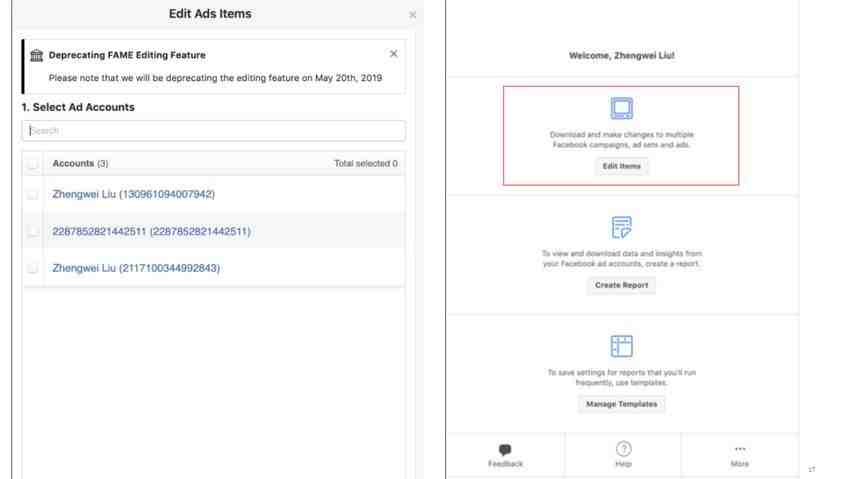
Task: Dismiss the Deprecating FAME notice
Action: [393, 54]
